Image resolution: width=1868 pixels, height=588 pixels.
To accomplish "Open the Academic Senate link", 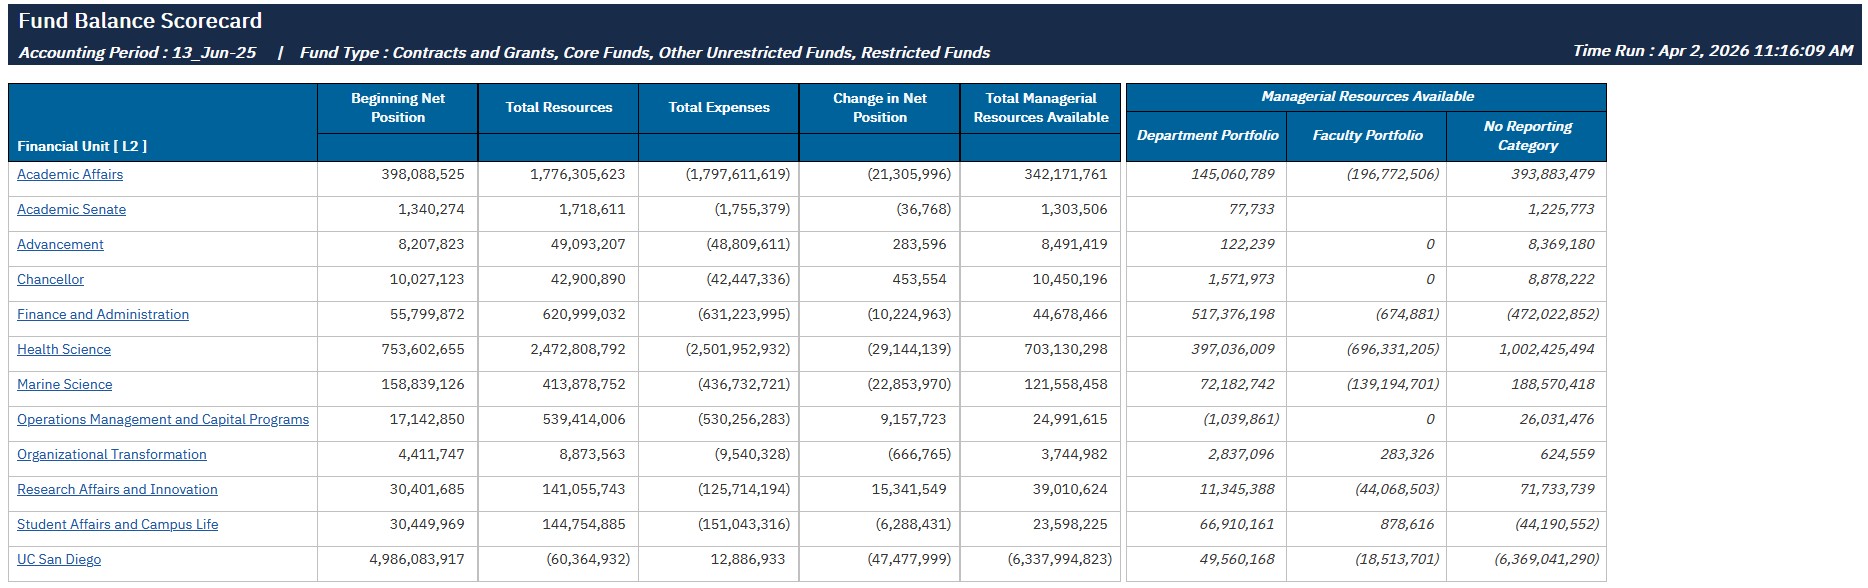I will [x=71, y=209].
